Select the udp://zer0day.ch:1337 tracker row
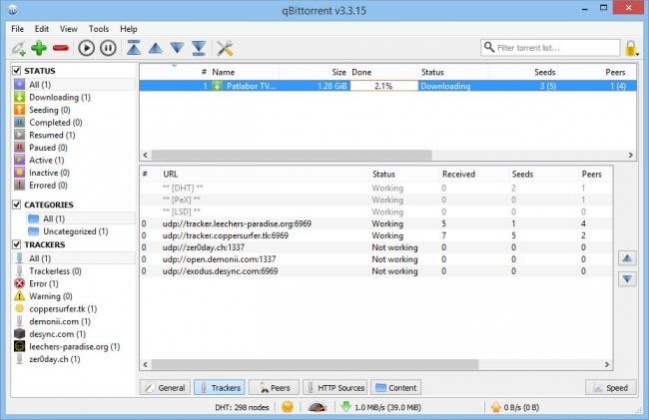649x420 pixels. click(376, 247)
